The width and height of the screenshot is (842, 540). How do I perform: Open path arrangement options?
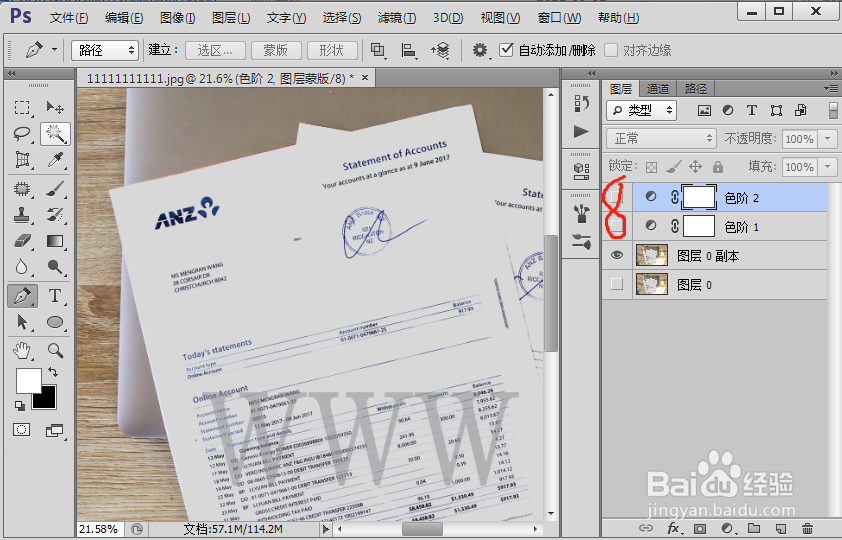[x=440, y=50]
